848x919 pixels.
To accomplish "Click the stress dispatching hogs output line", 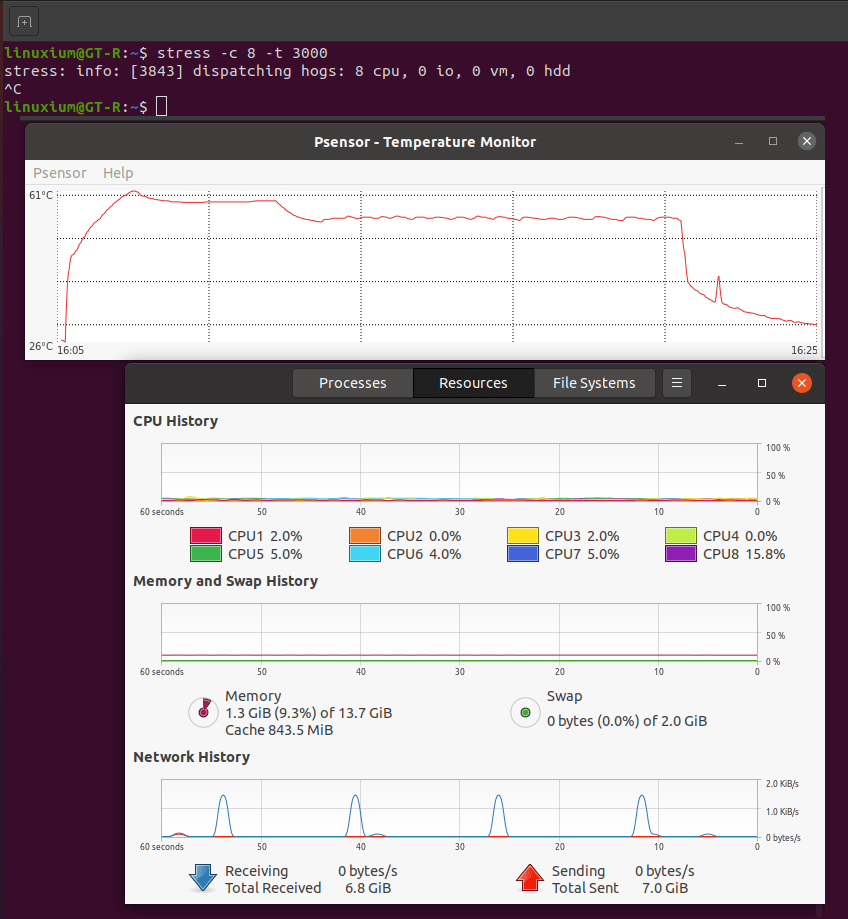I will coord(287,71).
